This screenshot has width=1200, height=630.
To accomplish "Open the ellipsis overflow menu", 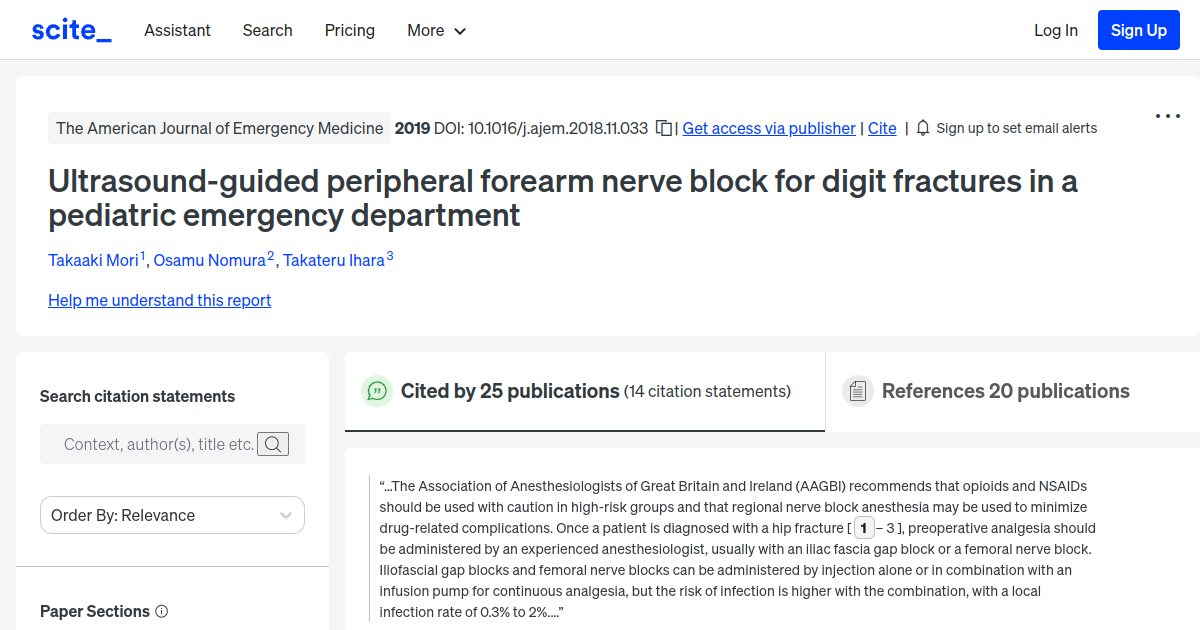I will [1167, 116].
